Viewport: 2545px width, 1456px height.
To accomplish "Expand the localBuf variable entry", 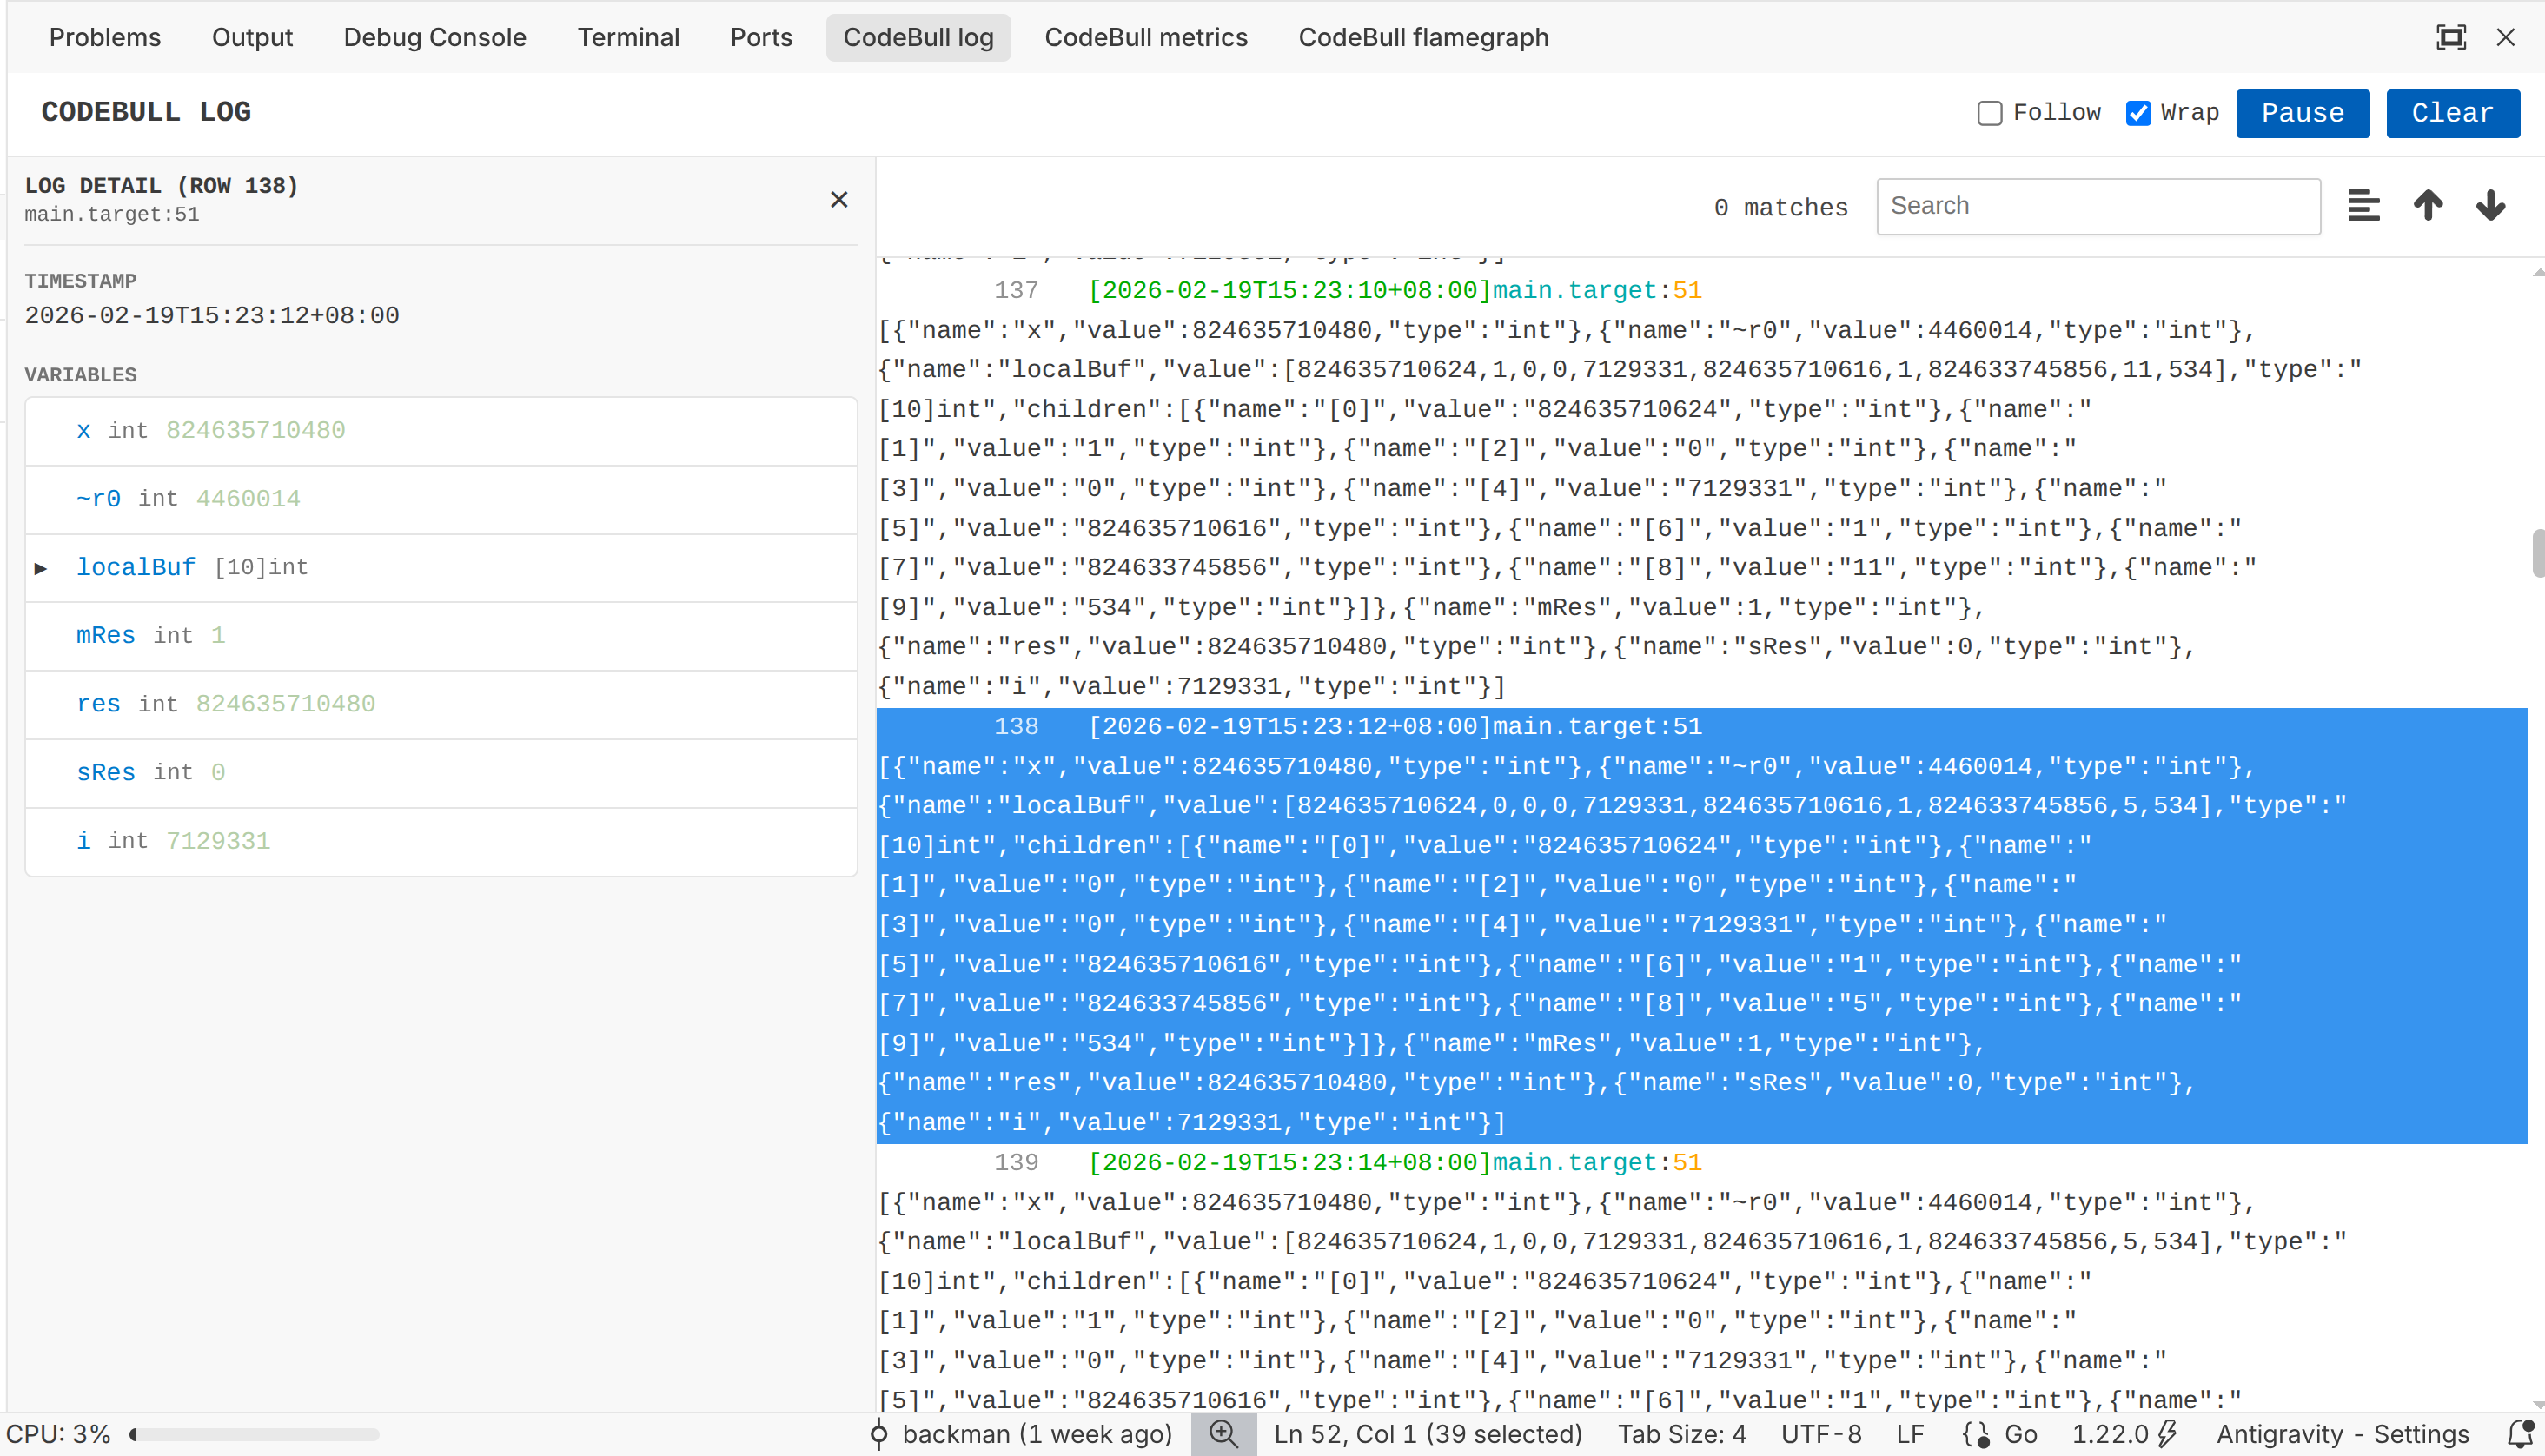I will pos(42,568).
